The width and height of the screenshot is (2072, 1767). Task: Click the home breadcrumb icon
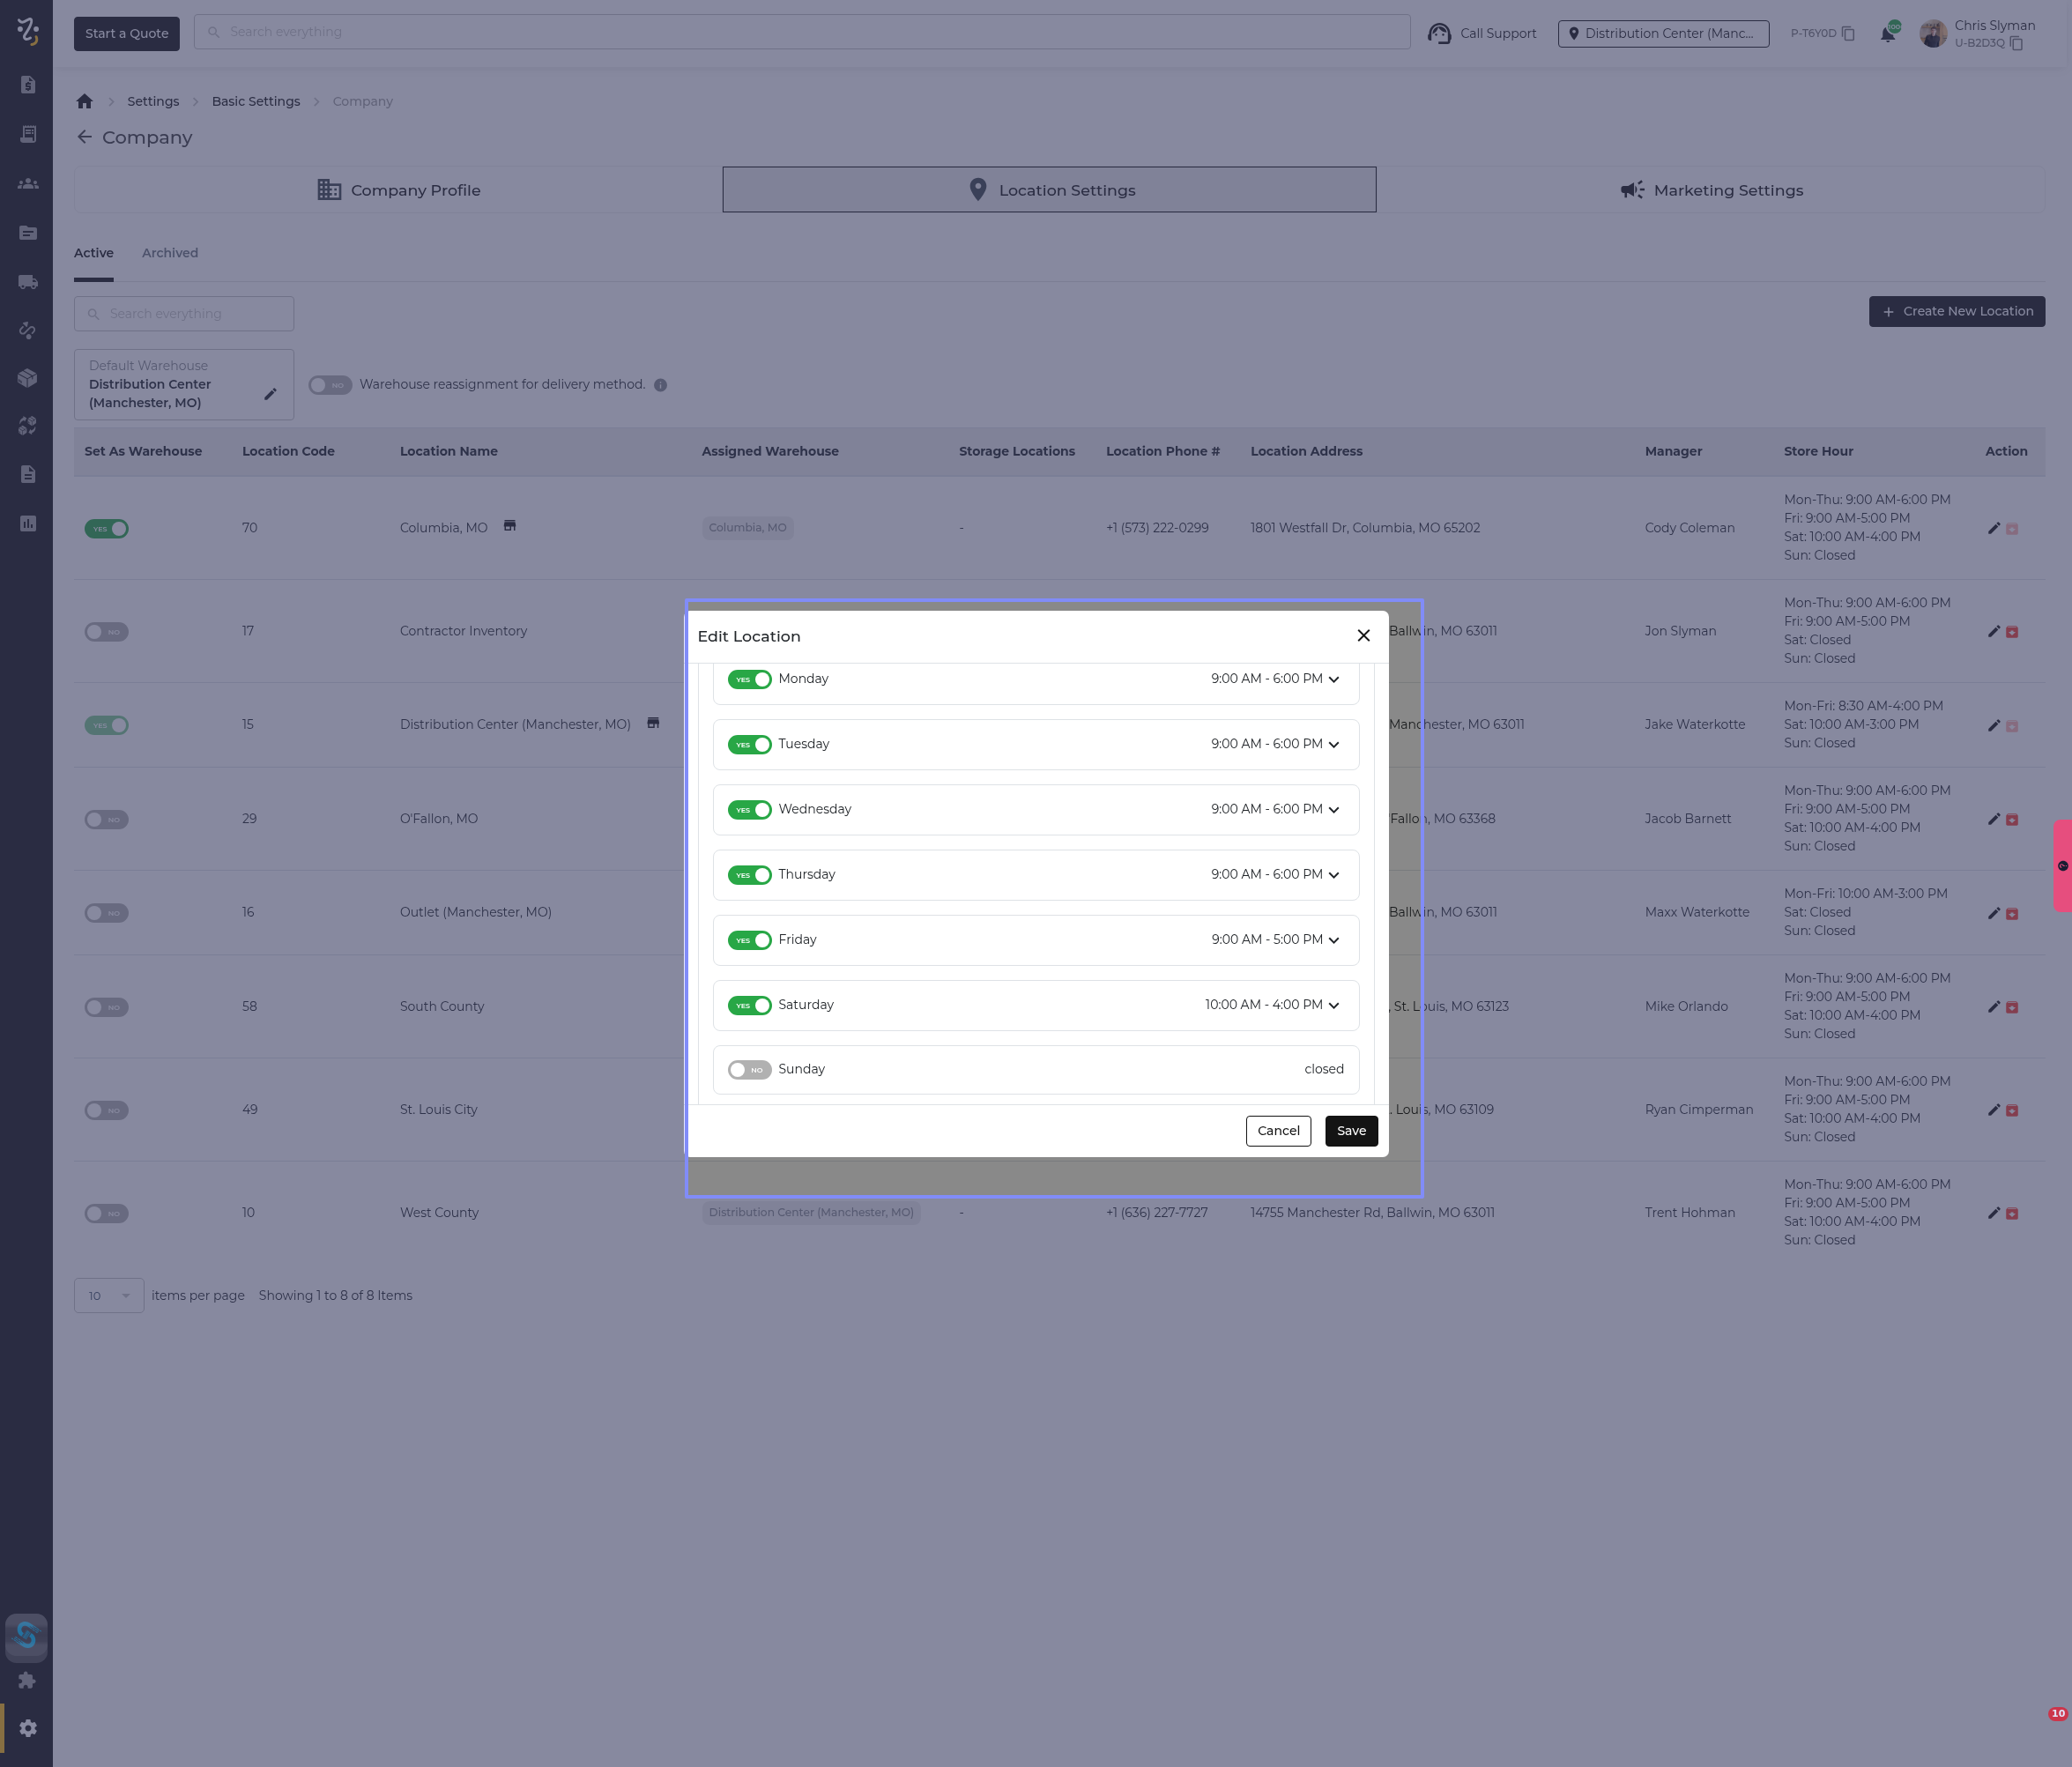pyautogui.click(x=85, y=101)
